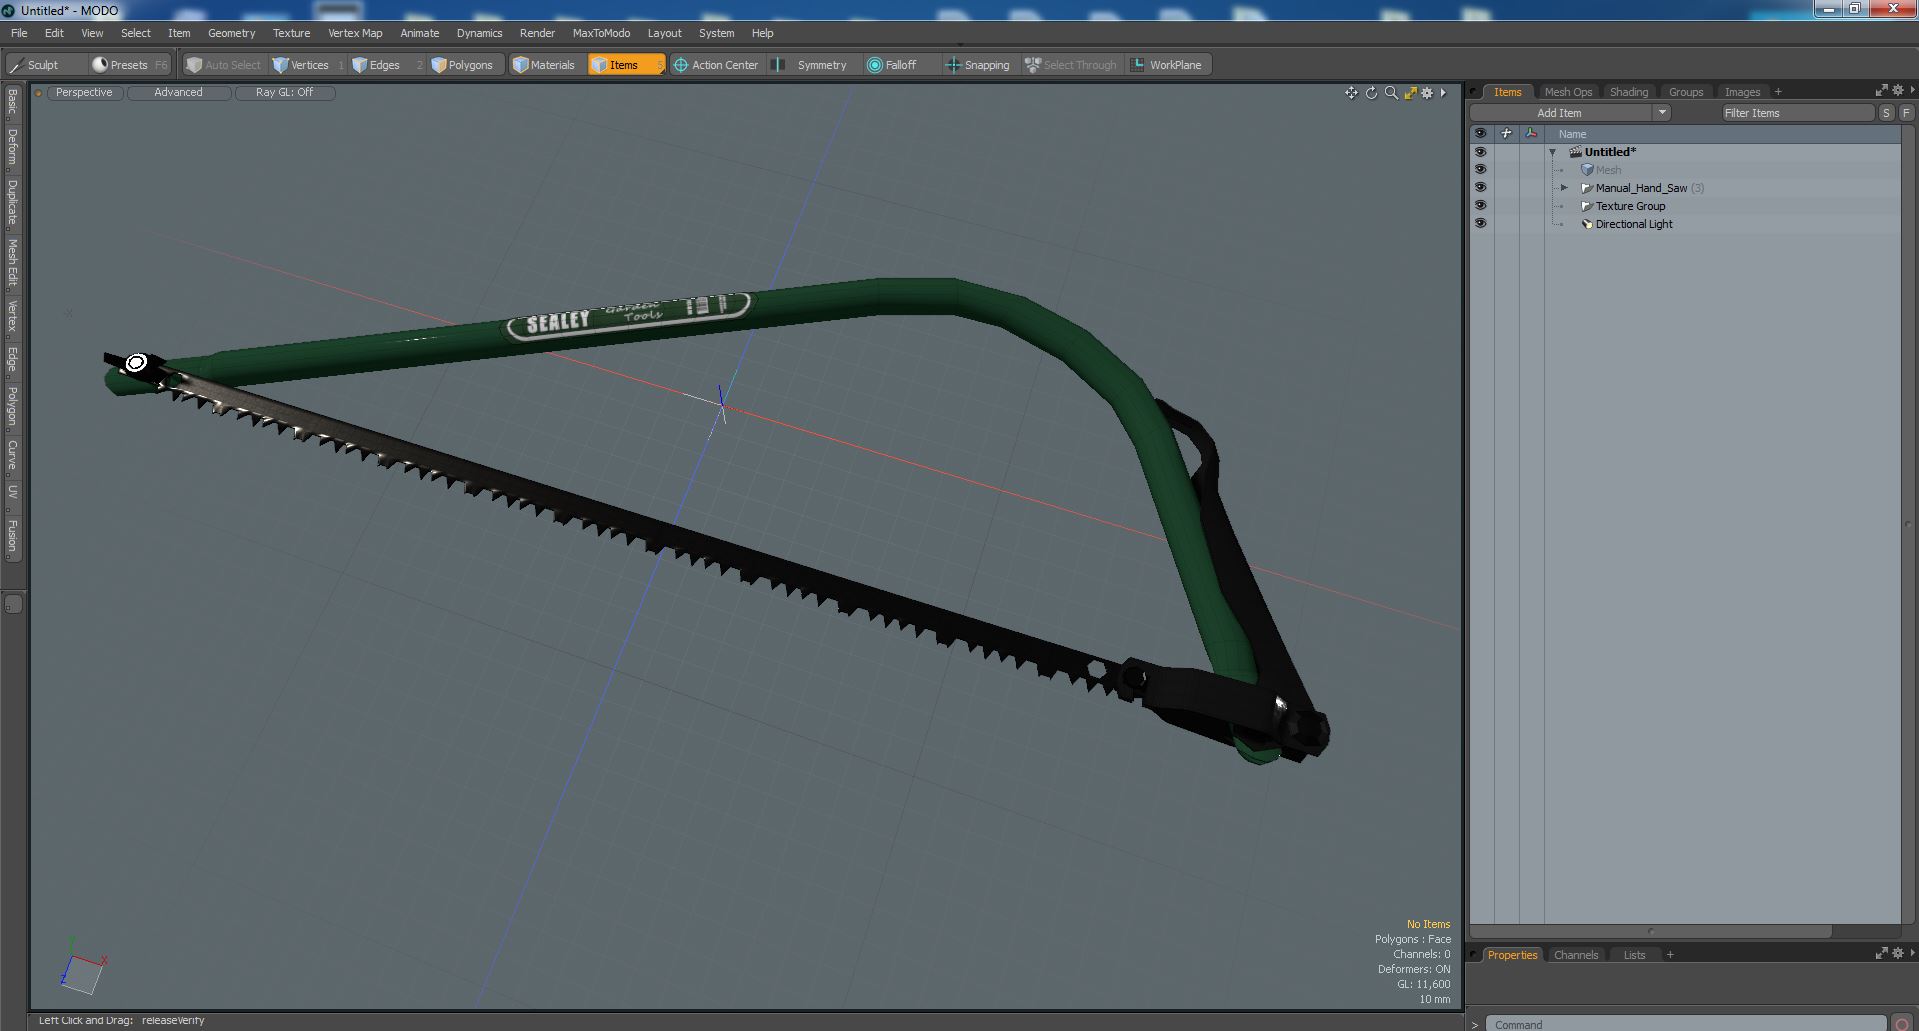This screenshot has height=1031, width=1919.
Task: Open the Action Center options
Action: [x=717, y=65]
